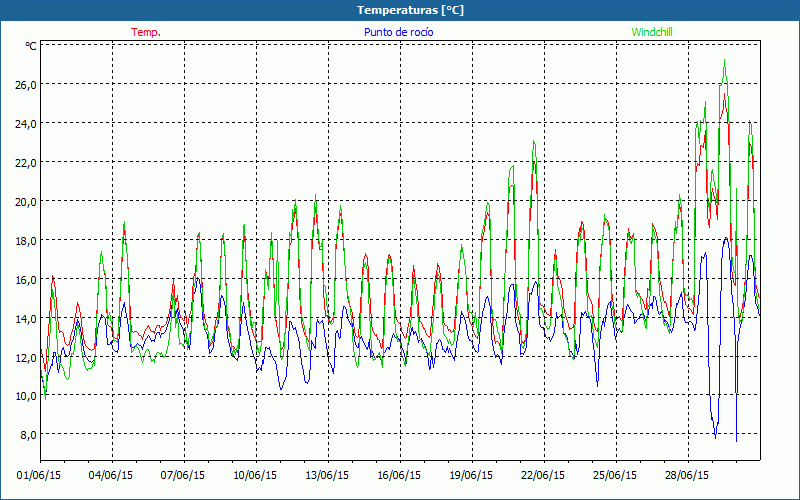
Task: Click the 16/06/15 date label
Action: click(399, 475)
